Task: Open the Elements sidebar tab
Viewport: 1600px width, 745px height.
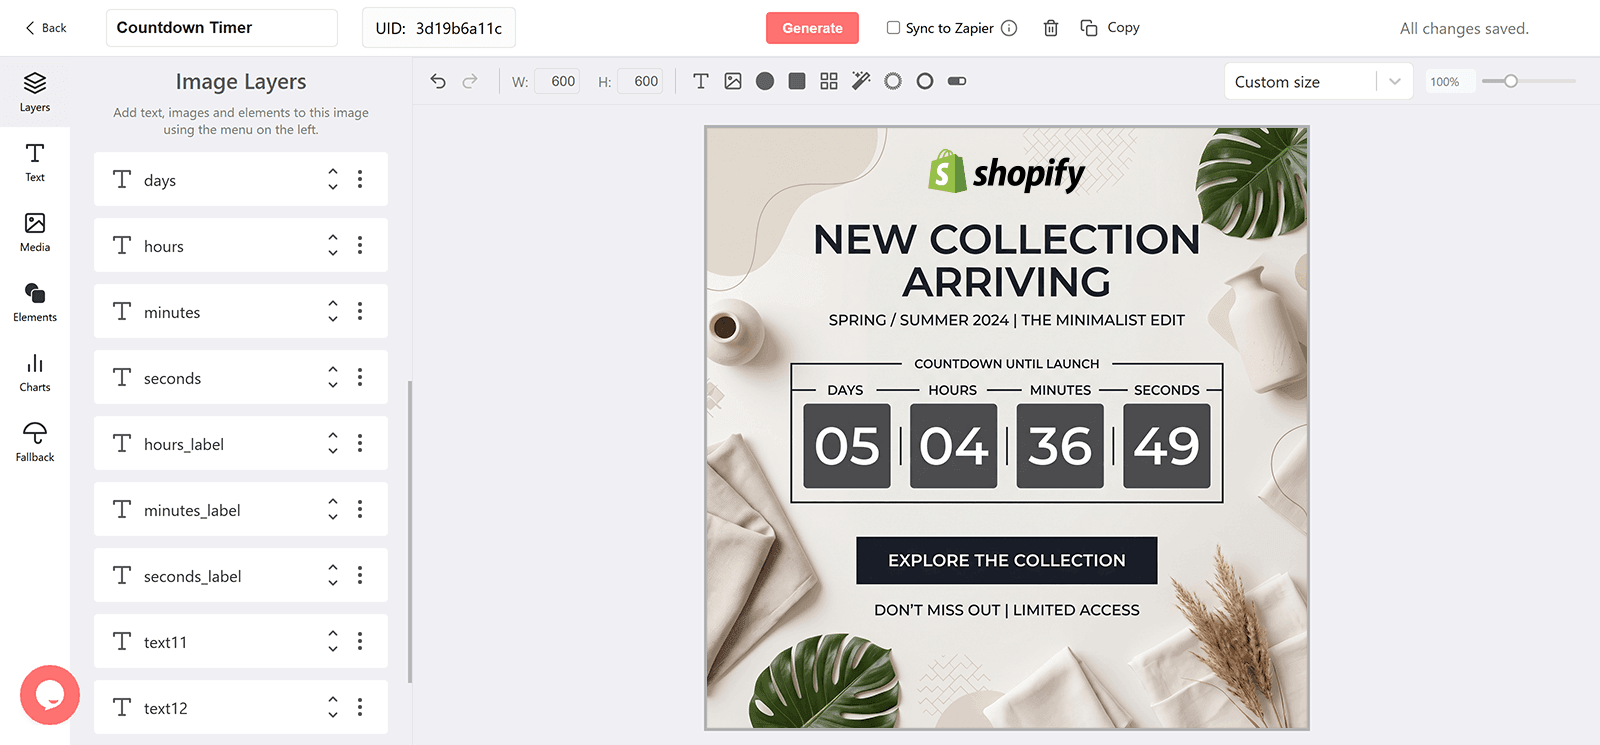Action: click(x=35, y=302)
